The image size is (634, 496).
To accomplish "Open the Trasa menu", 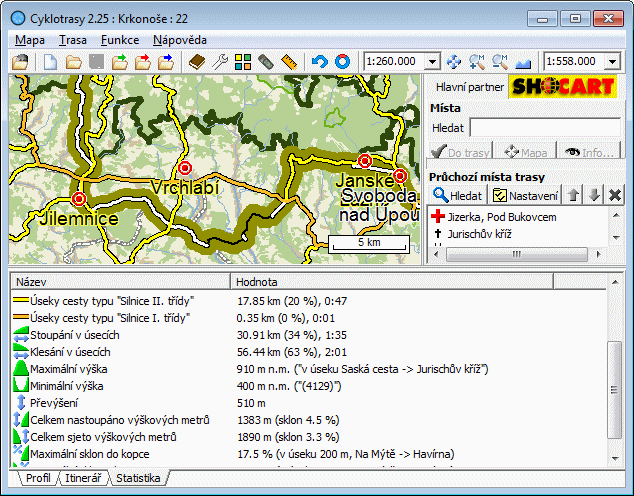I will (72, 40).
